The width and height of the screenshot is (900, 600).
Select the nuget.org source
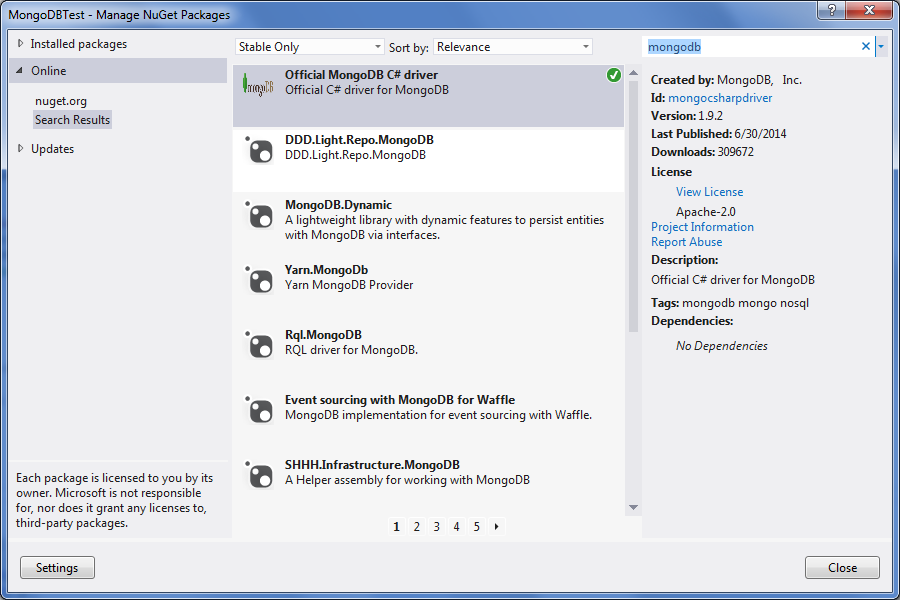(x=61, y=101)
